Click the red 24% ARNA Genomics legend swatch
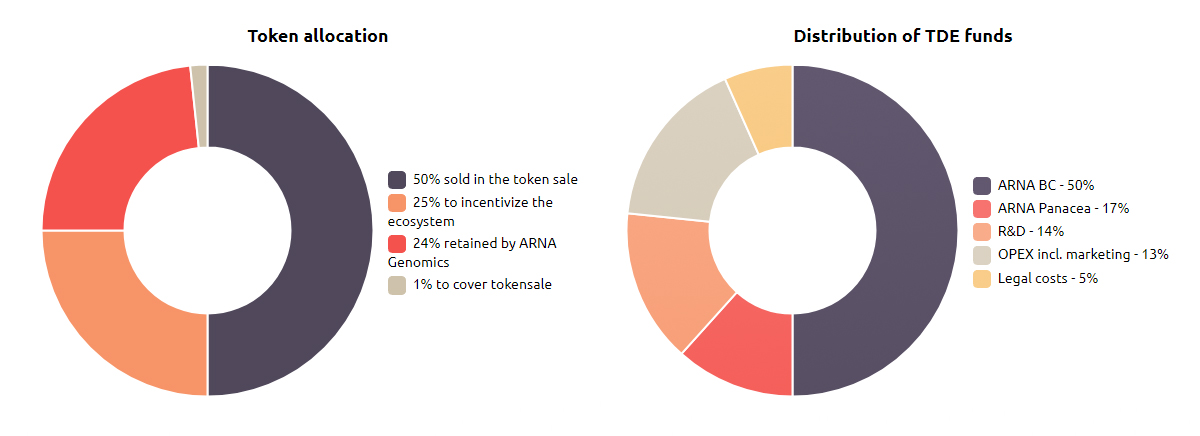This screenshot has height=436, width=1200. click(397, 243)
